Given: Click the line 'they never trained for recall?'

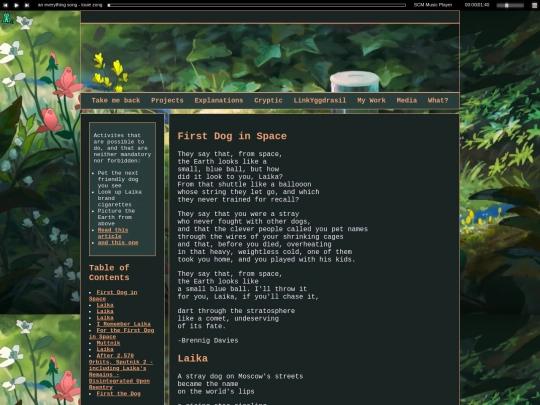Looking at the screenshot, I should point(238,199).
